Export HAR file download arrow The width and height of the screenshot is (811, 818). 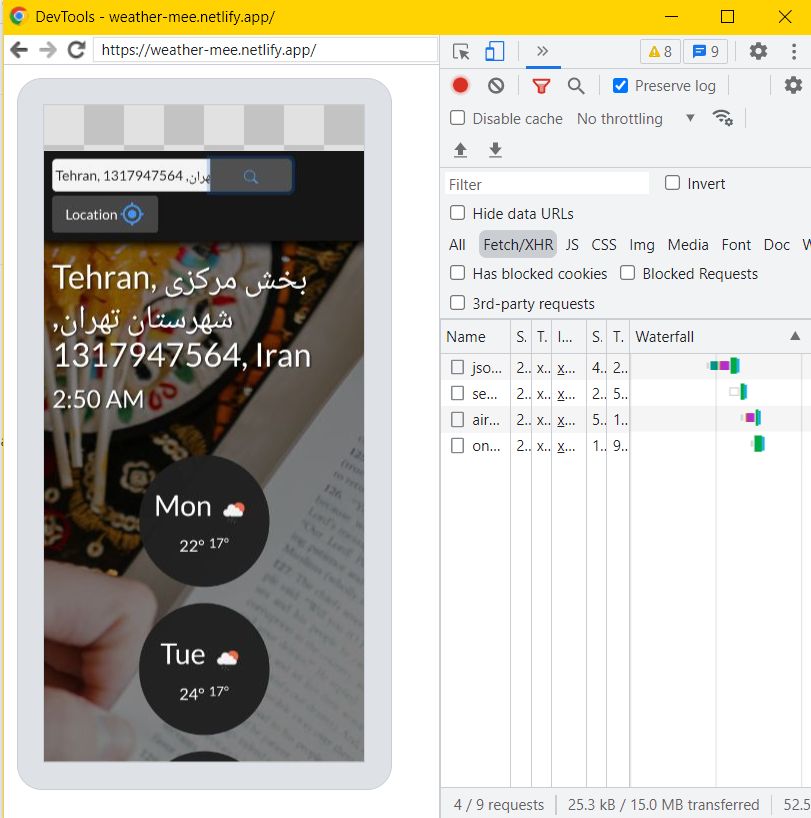pyautogui.click(x=495, y=150)
